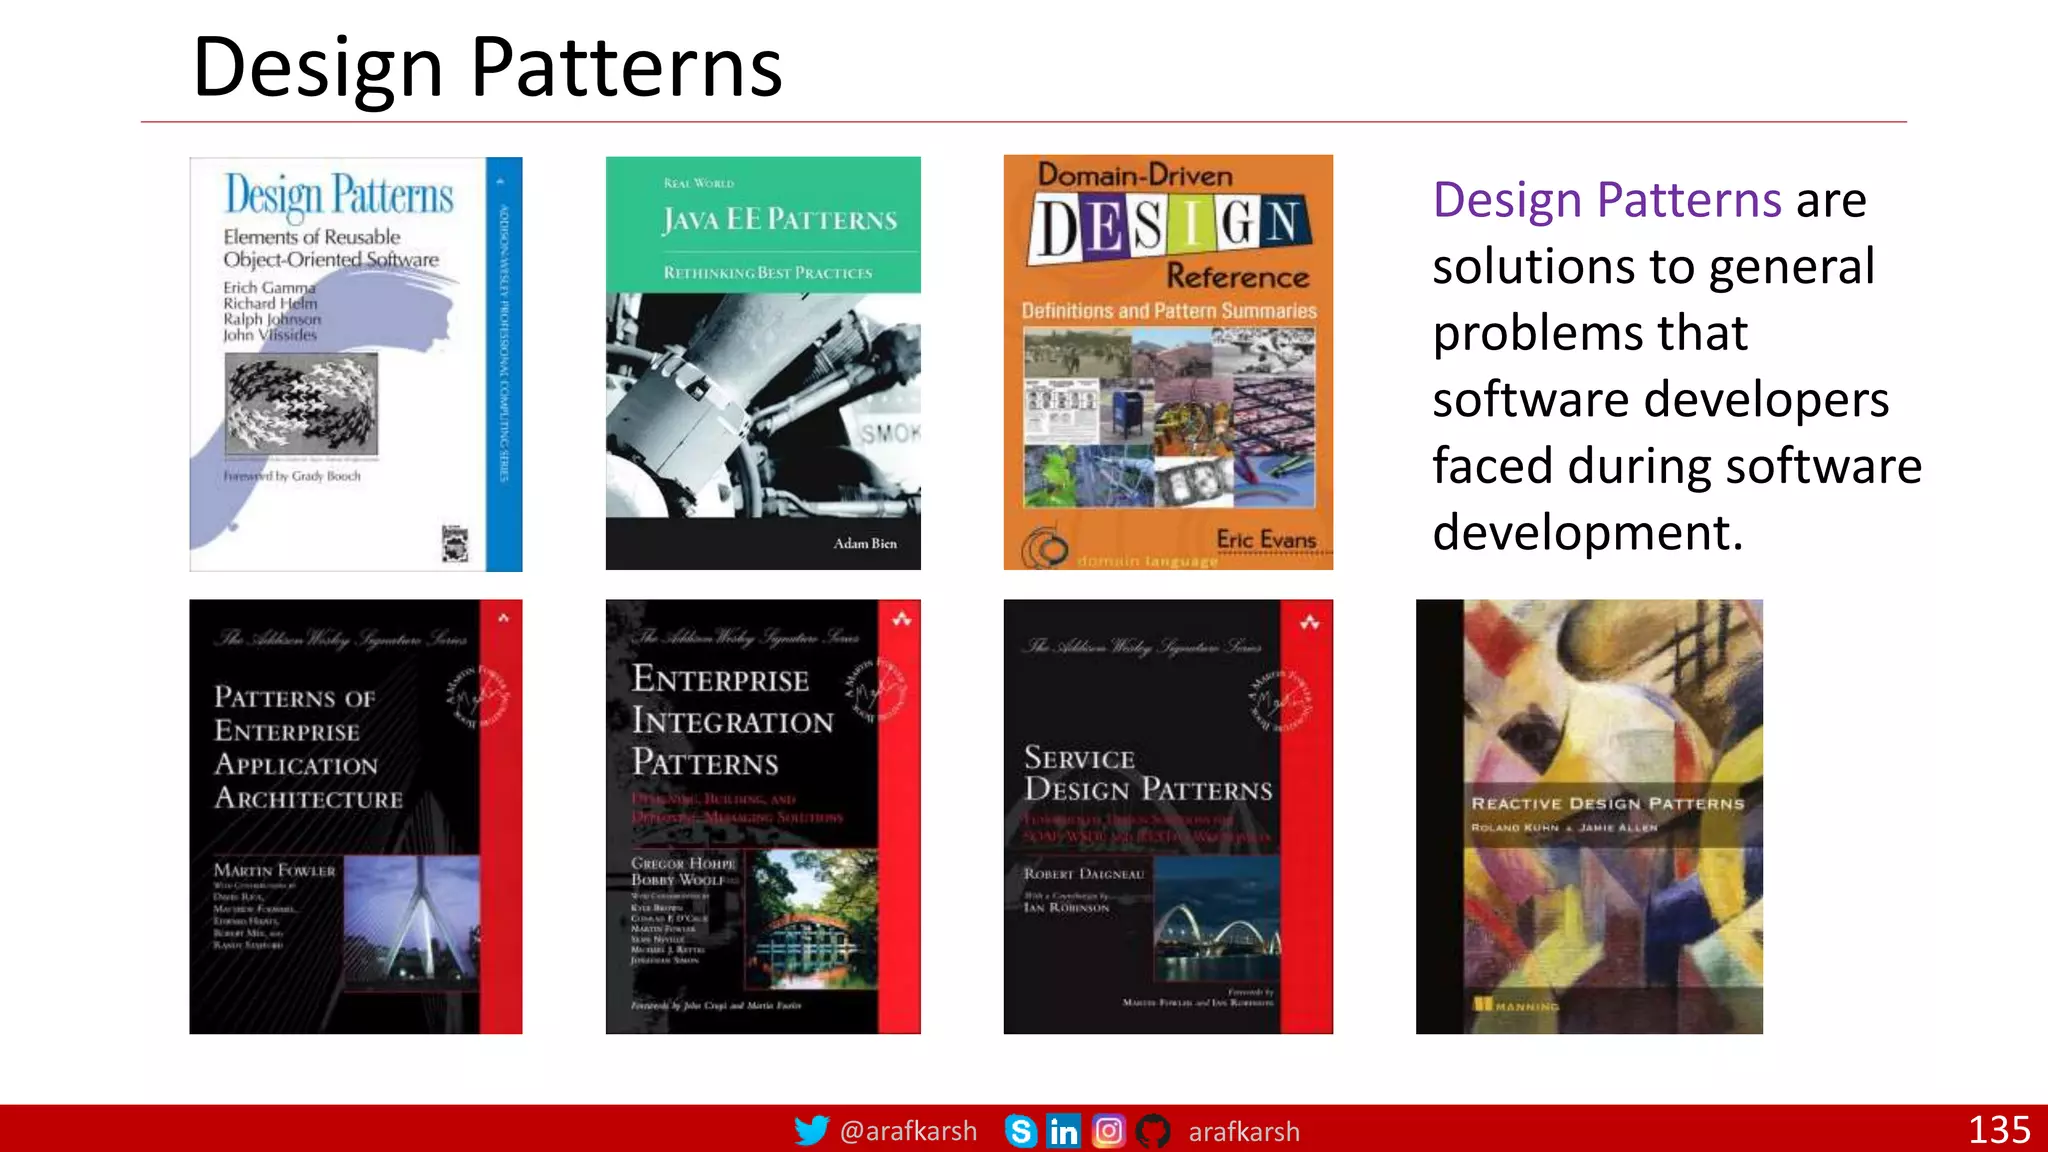Click the Manning logo on Reactive book

point(1516,1005)
